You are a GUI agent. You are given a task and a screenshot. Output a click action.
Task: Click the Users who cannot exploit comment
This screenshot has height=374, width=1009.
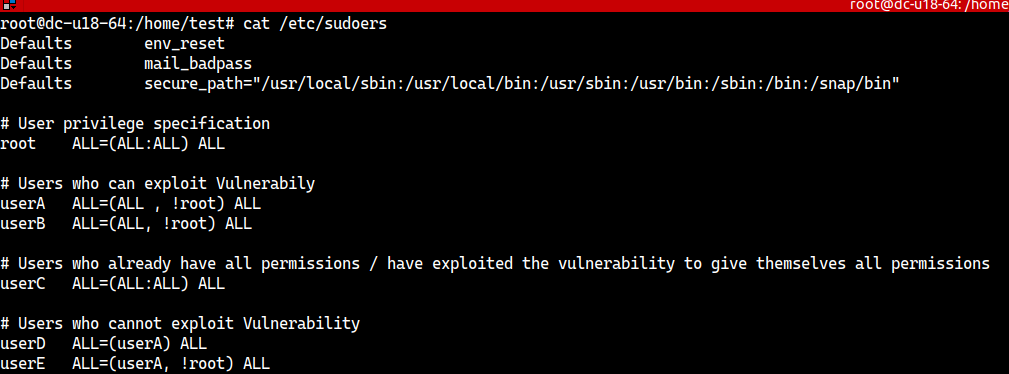tap(180, 323)
